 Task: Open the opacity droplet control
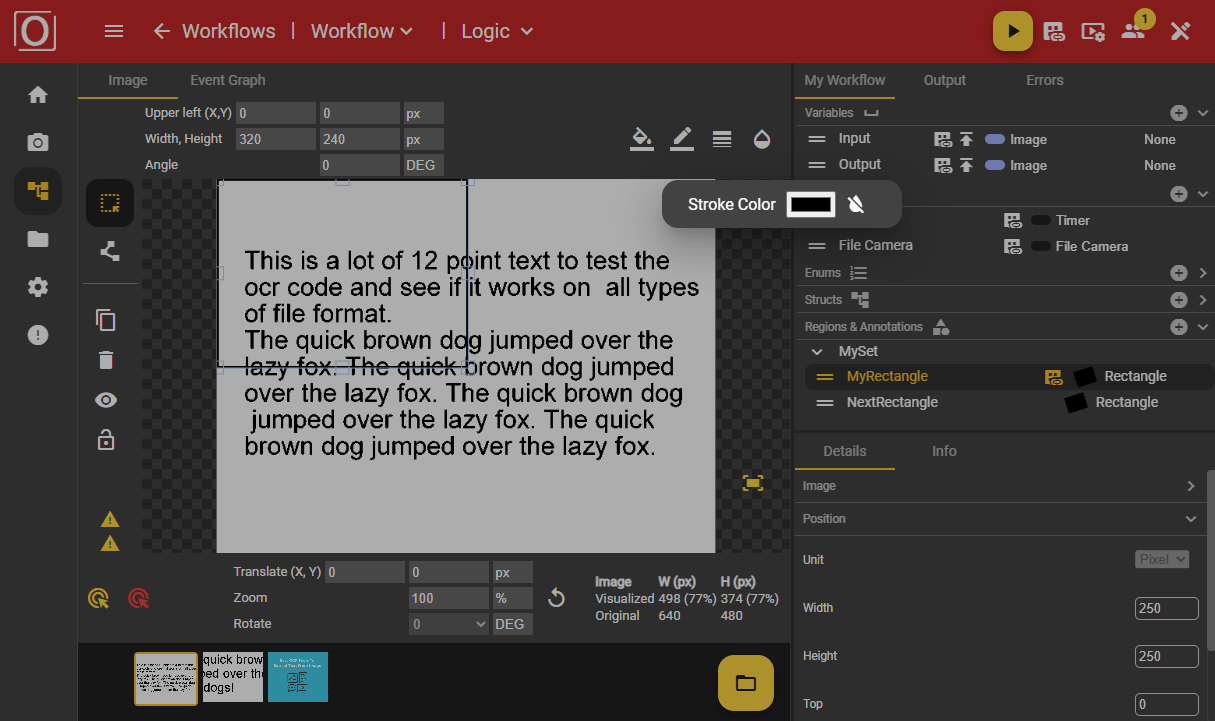(761, 138)
